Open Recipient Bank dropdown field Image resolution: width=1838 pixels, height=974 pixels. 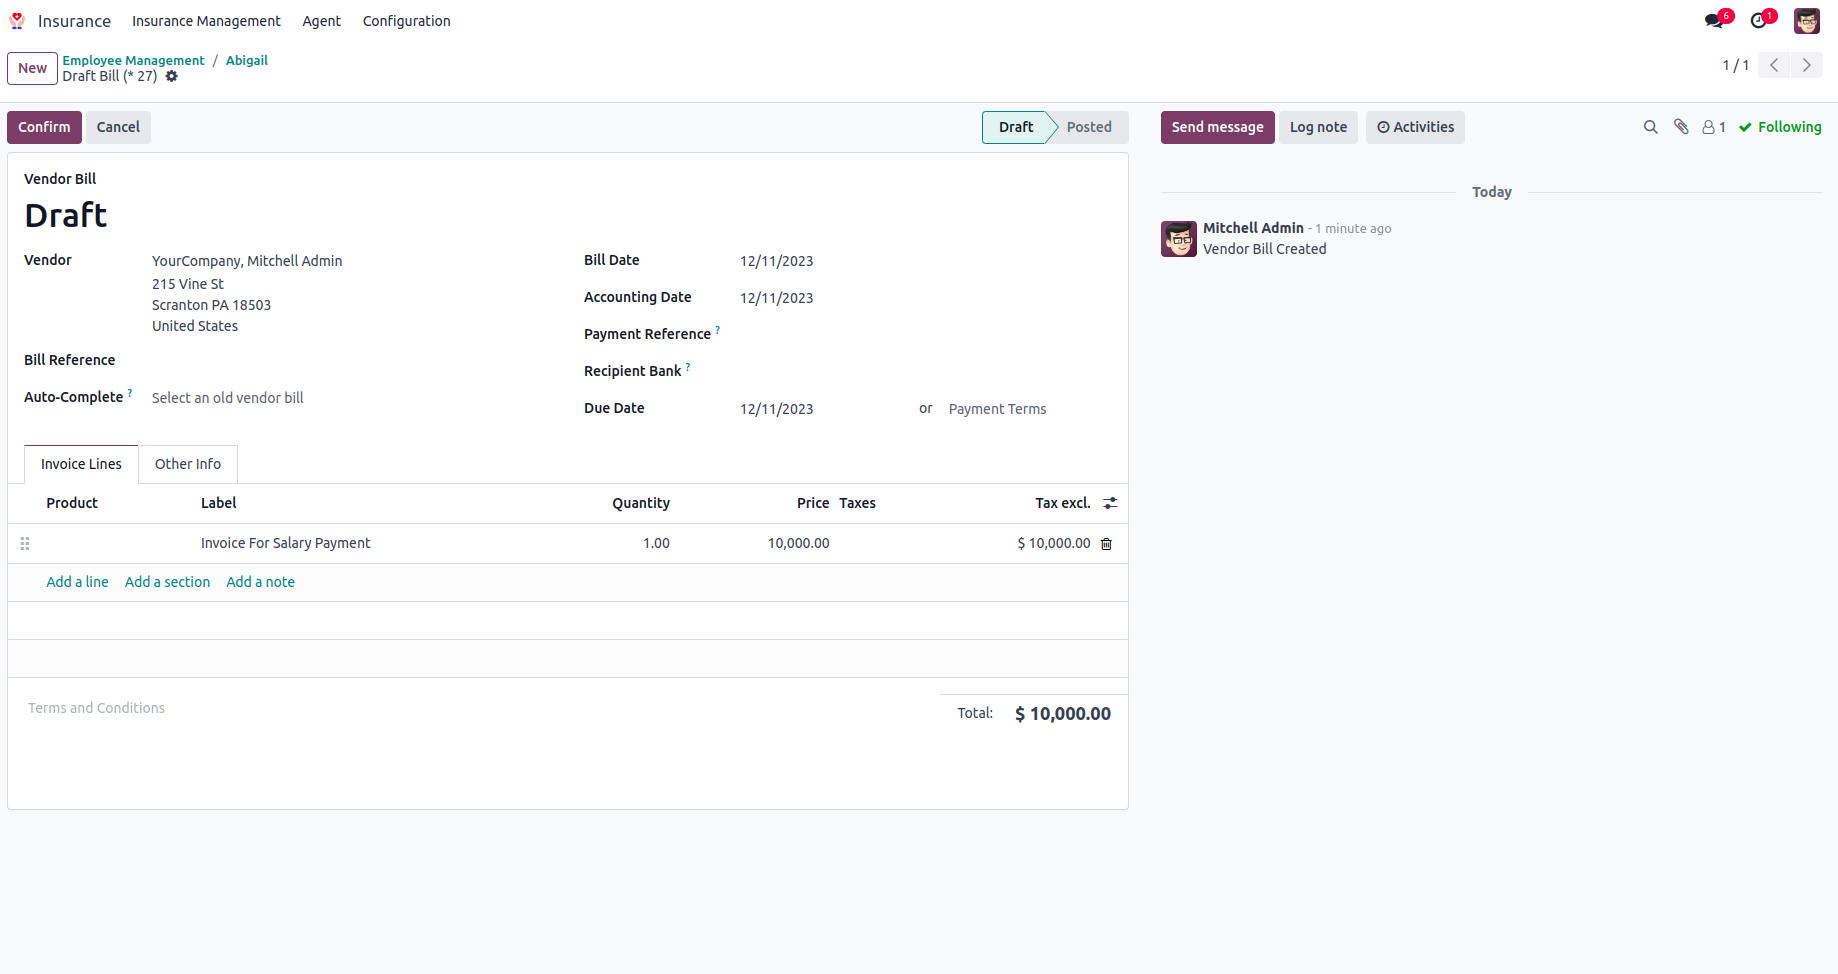pos(925,371)
